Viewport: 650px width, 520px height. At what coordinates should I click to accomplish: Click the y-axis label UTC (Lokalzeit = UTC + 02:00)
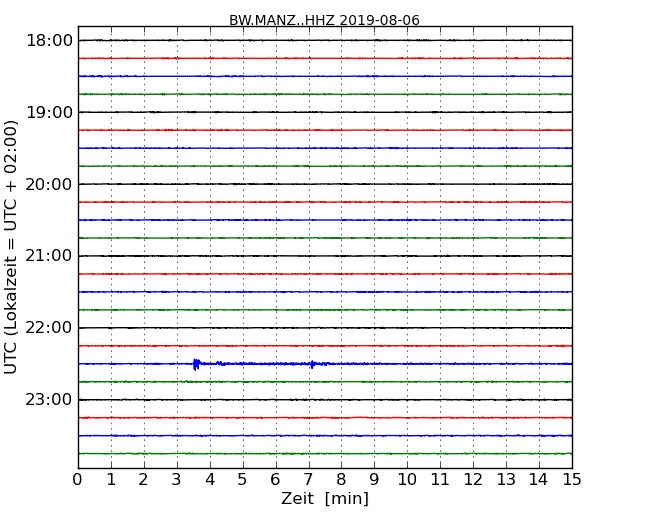11,247
